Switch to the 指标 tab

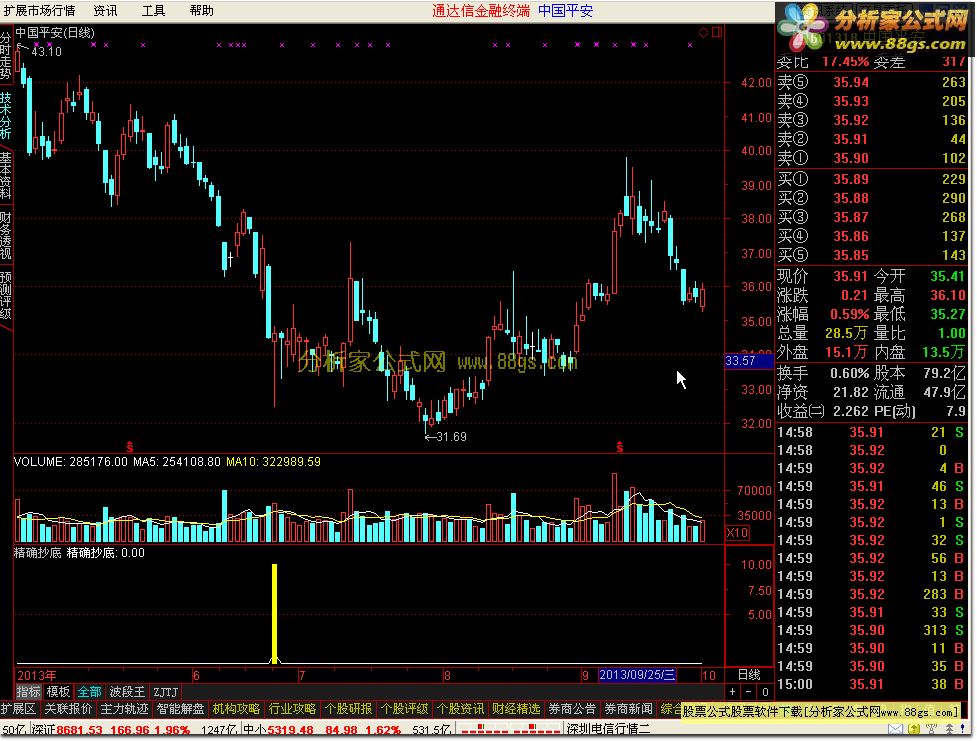pyautogui.click(x=29, y=692)
